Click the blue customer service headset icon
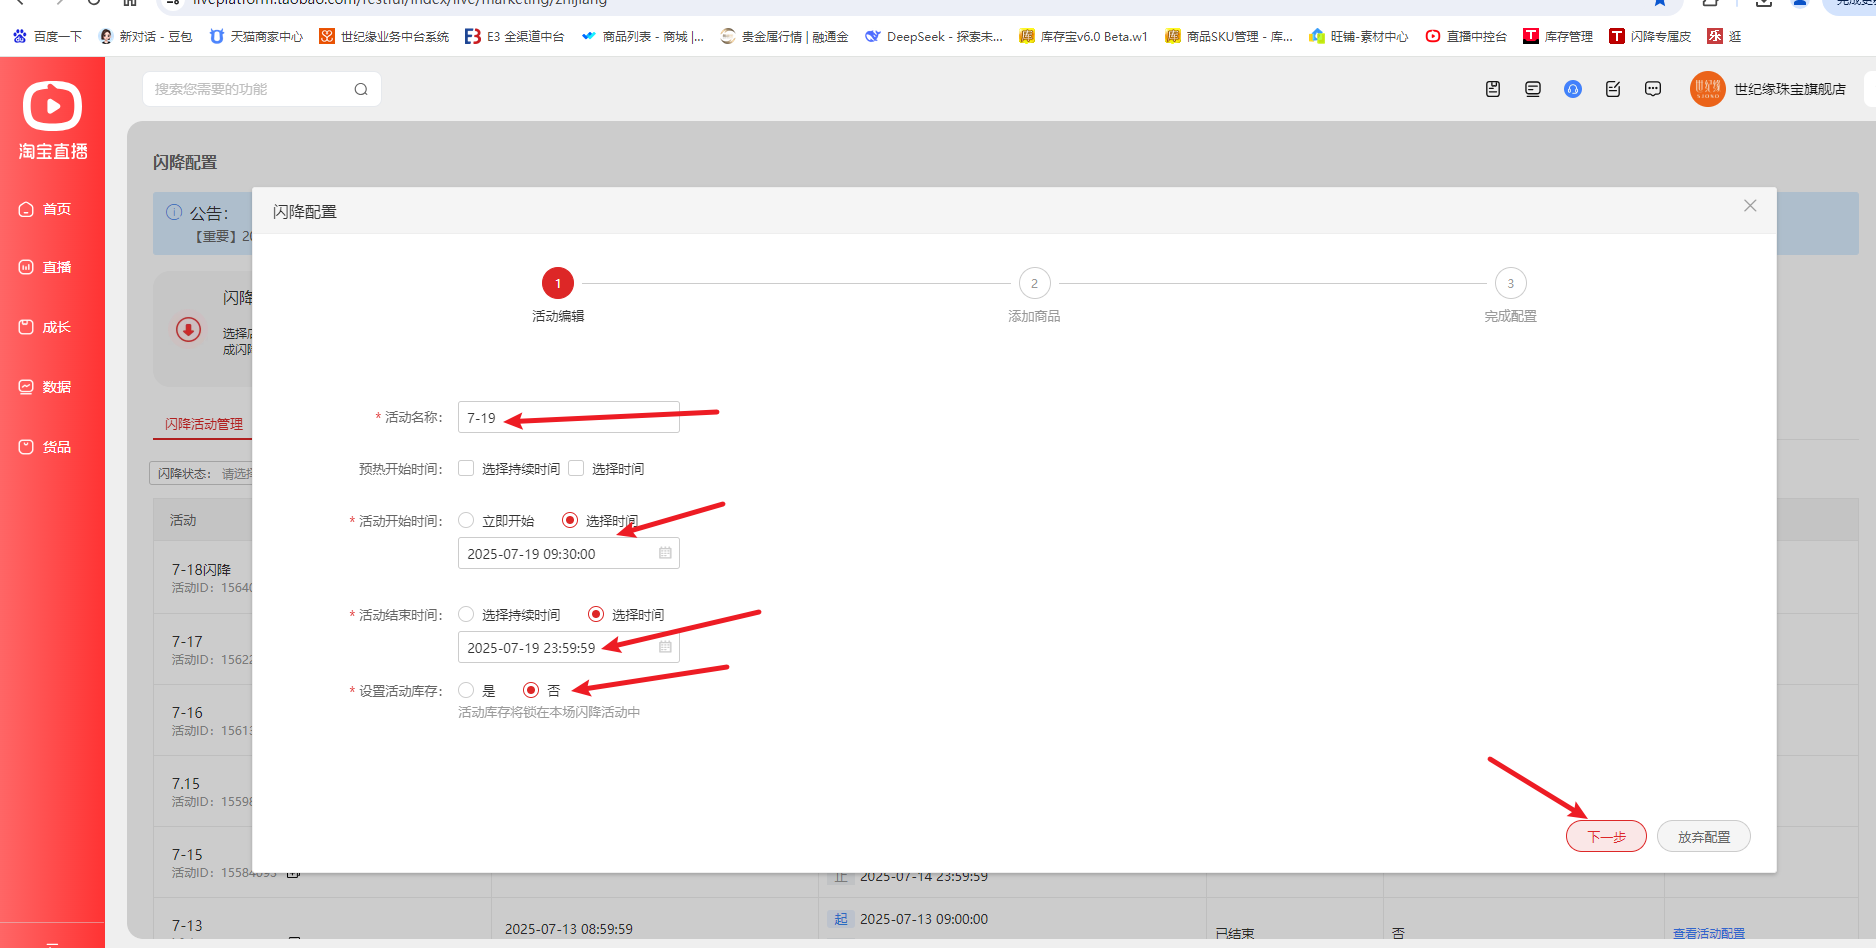The image size is (1876, 948). pos(1573,89)
